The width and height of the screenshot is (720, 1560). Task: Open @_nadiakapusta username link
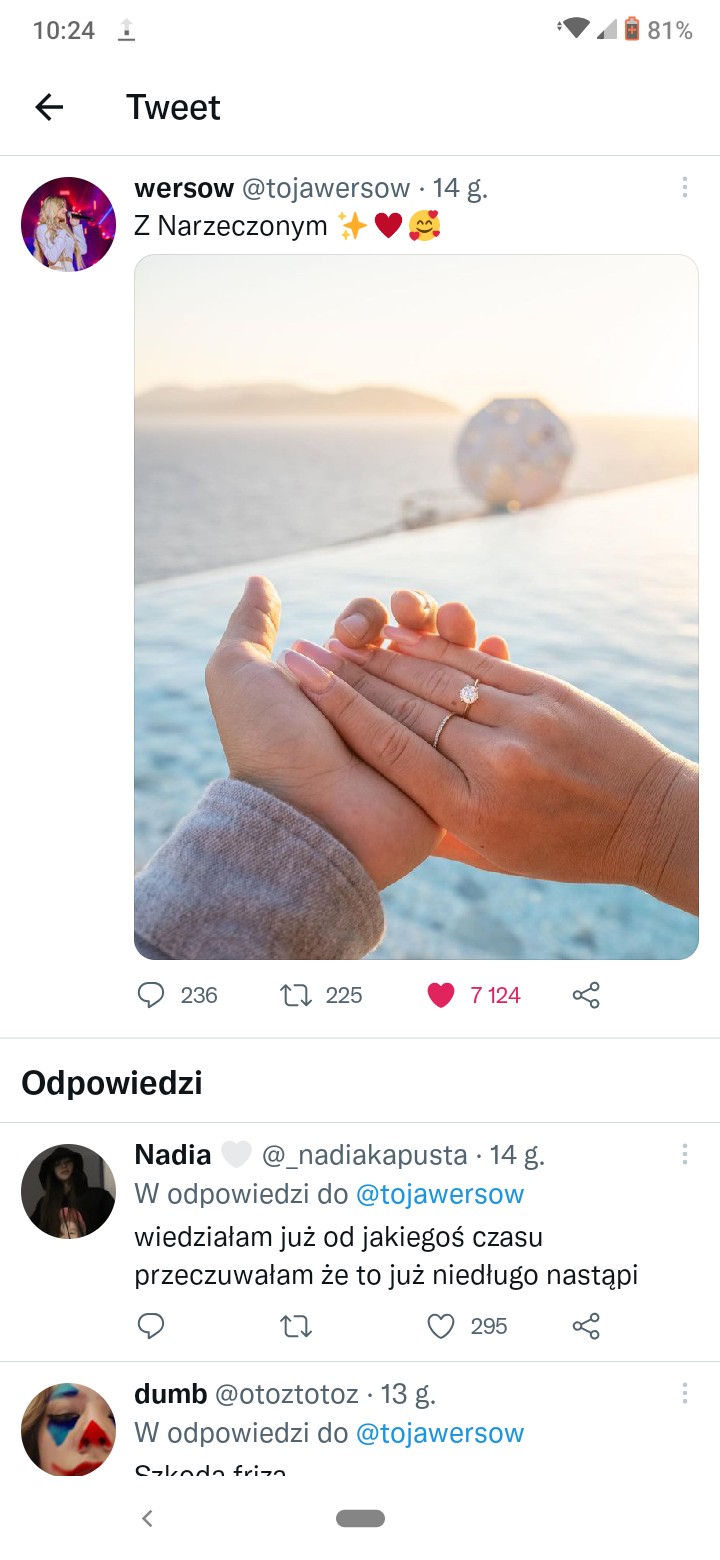pyautogui.click(x=364, y=1155)
